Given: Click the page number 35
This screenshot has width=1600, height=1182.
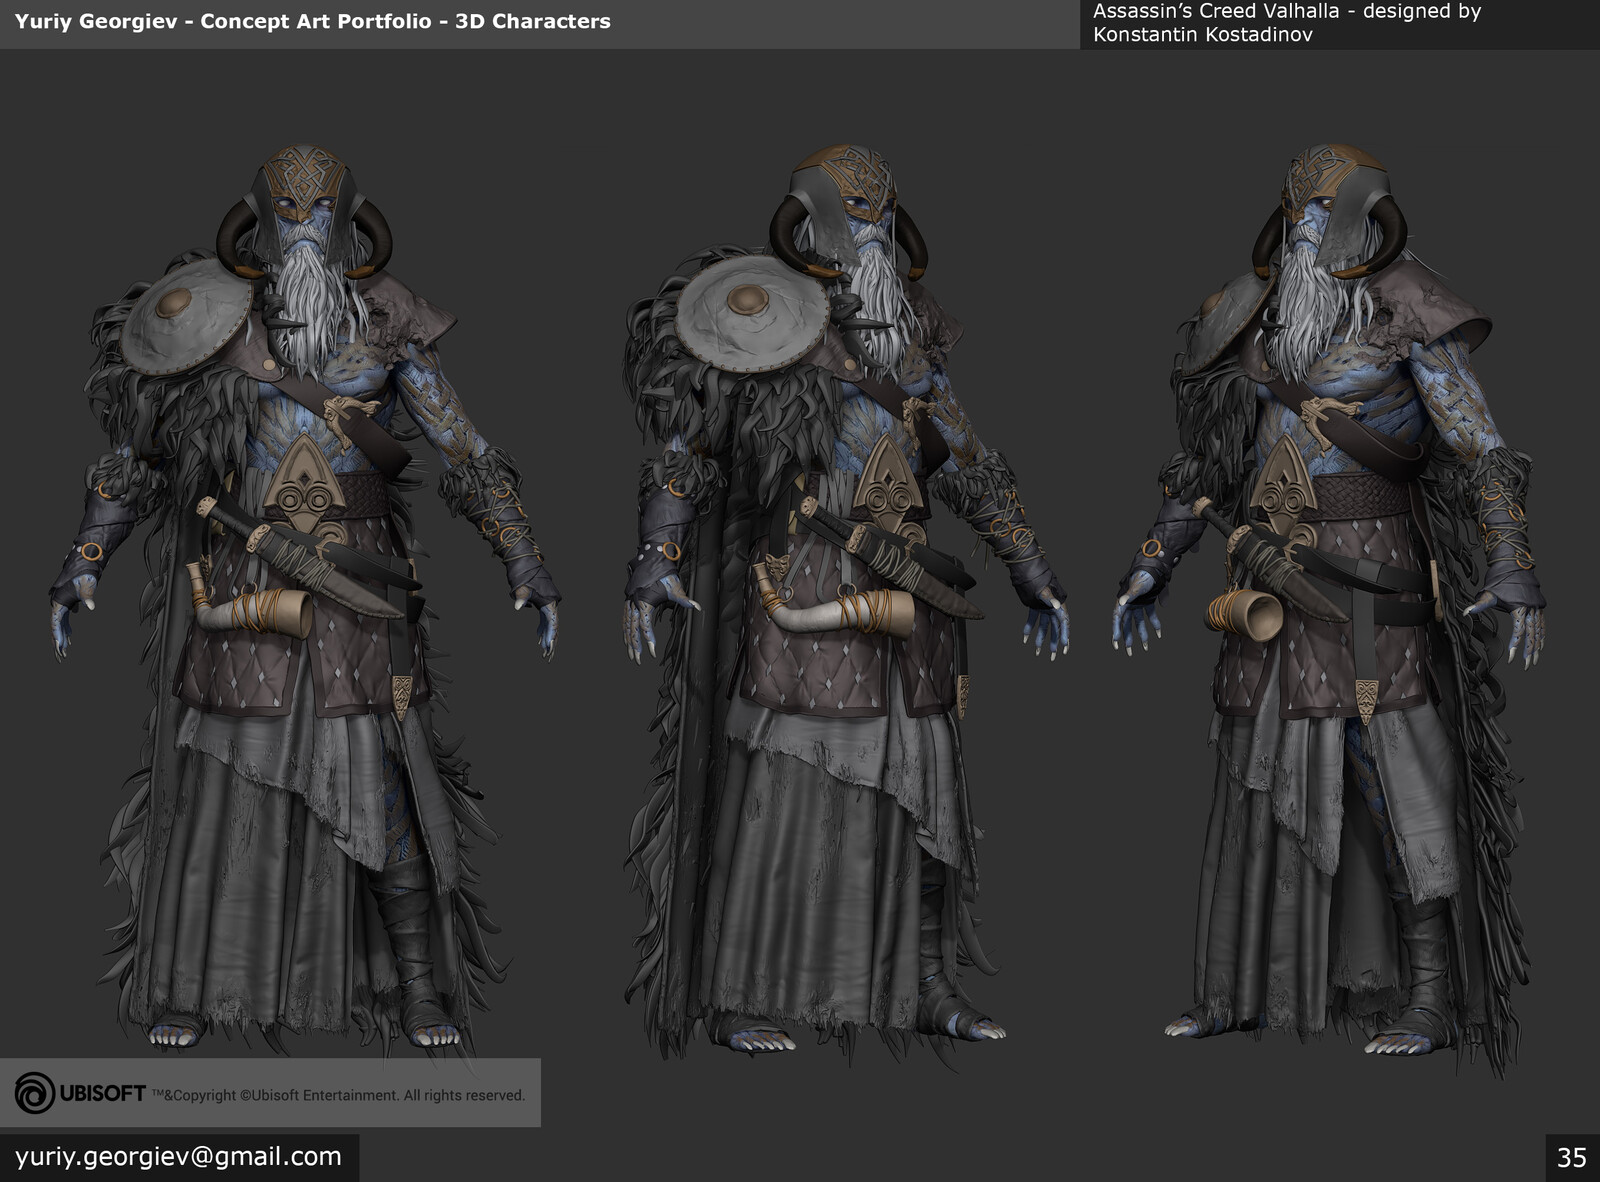Looking at the screenshot, I should point(1572,1158).
